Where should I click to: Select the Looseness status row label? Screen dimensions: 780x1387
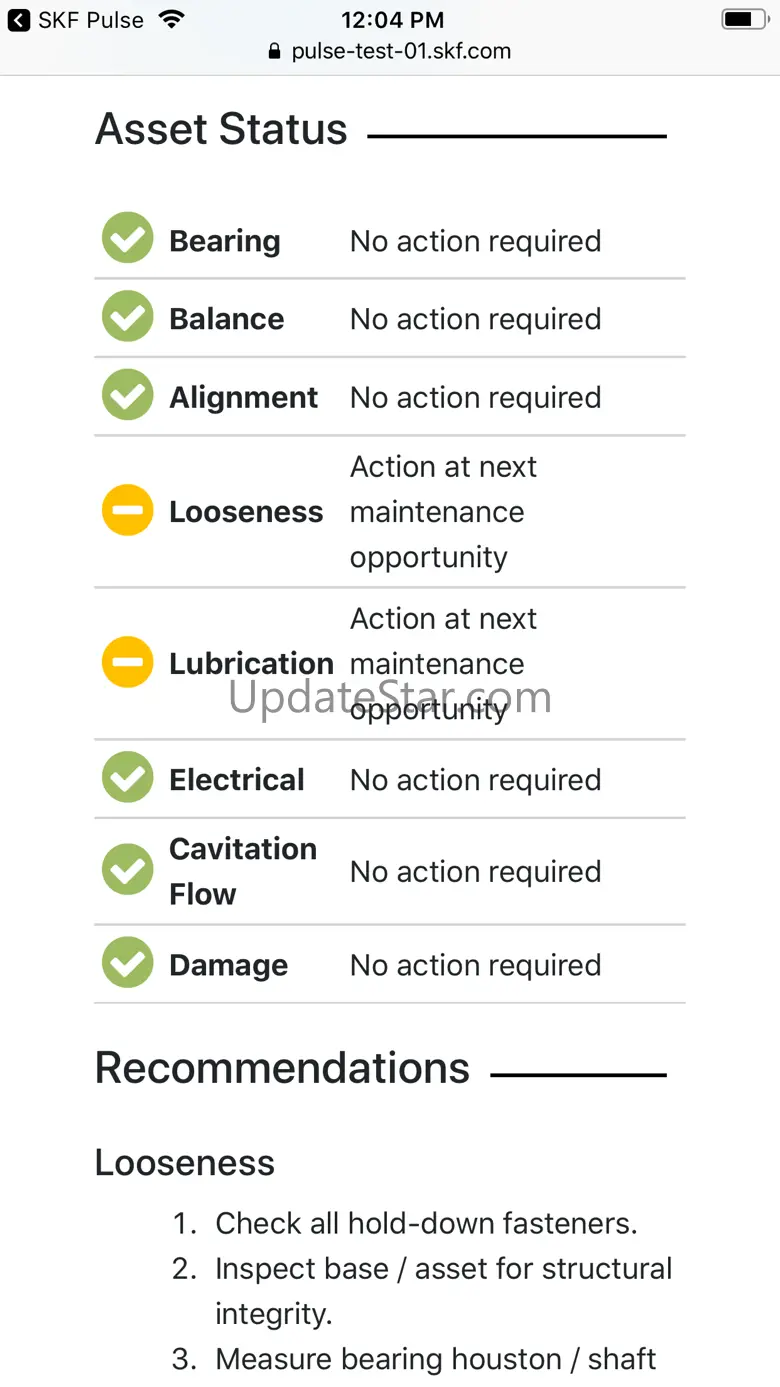pos(246,512)
